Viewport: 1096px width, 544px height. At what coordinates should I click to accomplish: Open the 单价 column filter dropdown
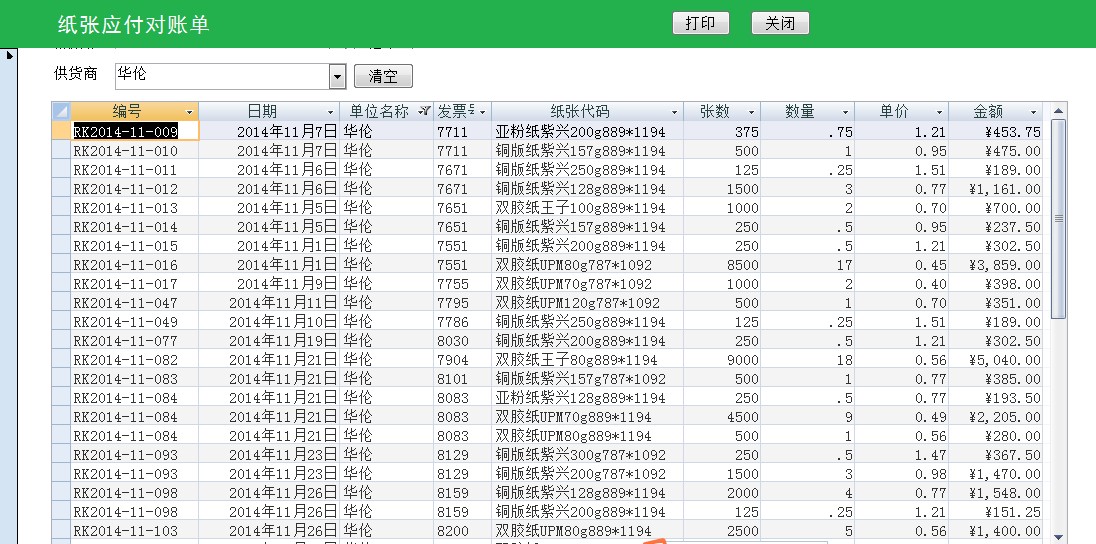point(939,112)
